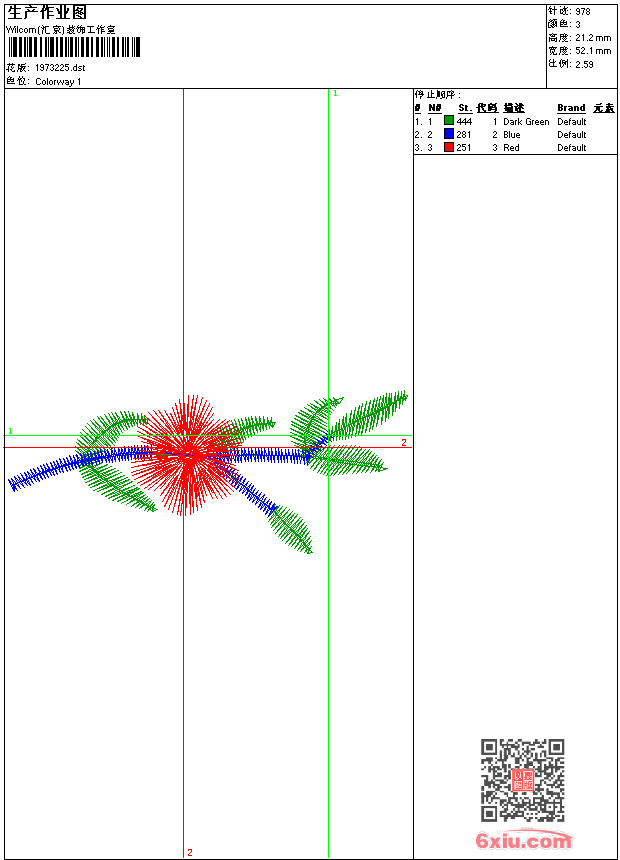Click stitch count 281 in color list
The height and width of the screenshot is (860, 620).
point(464,135)
